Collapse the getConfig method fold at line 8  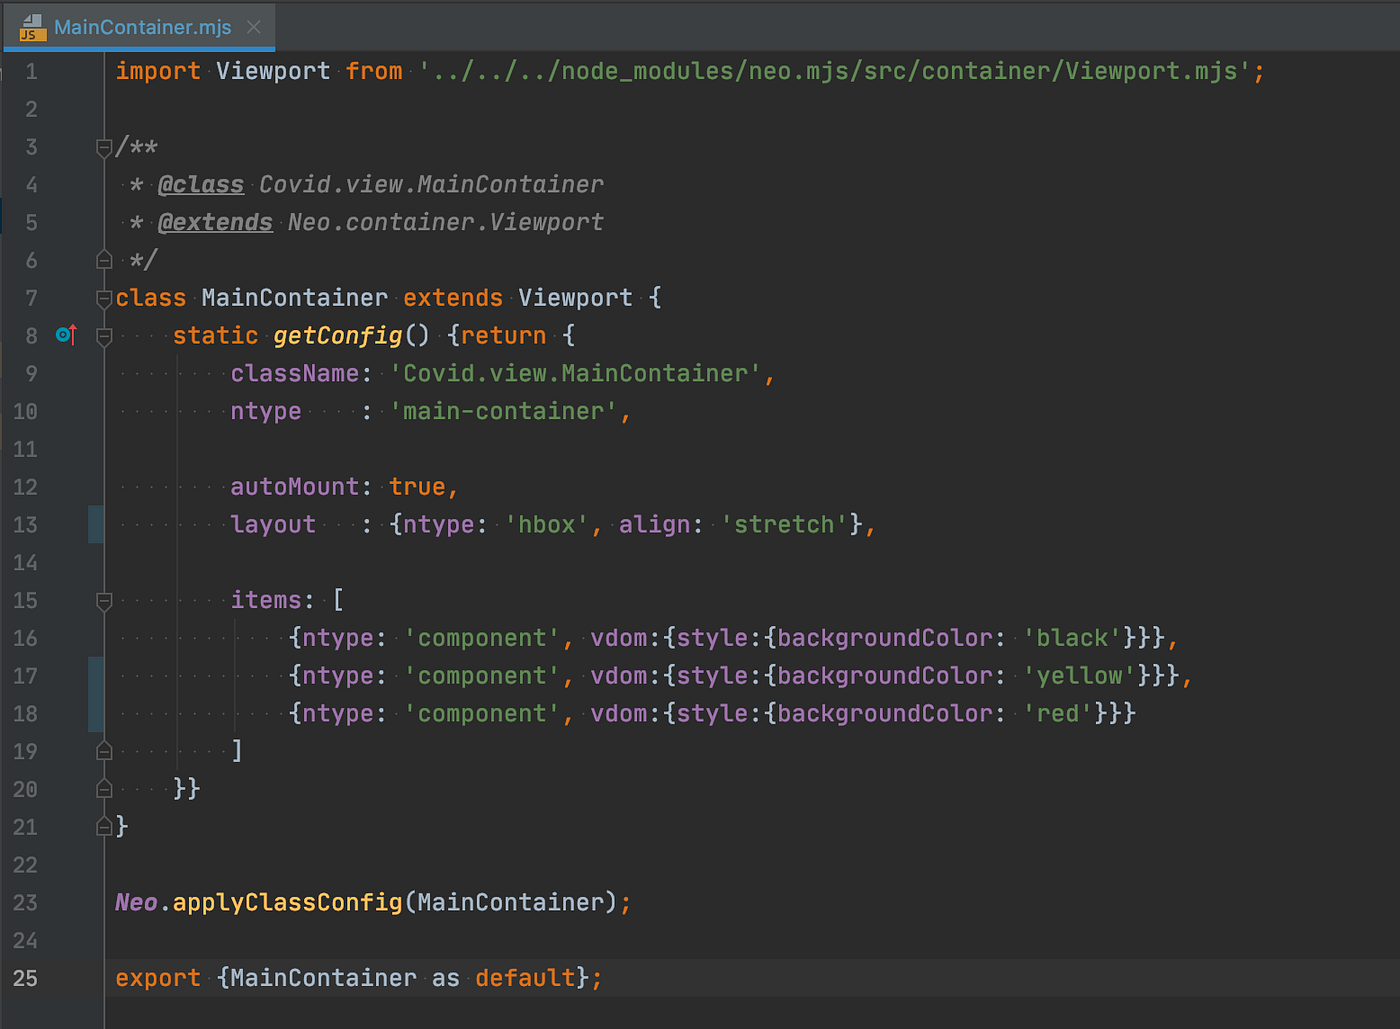(103, 337)
